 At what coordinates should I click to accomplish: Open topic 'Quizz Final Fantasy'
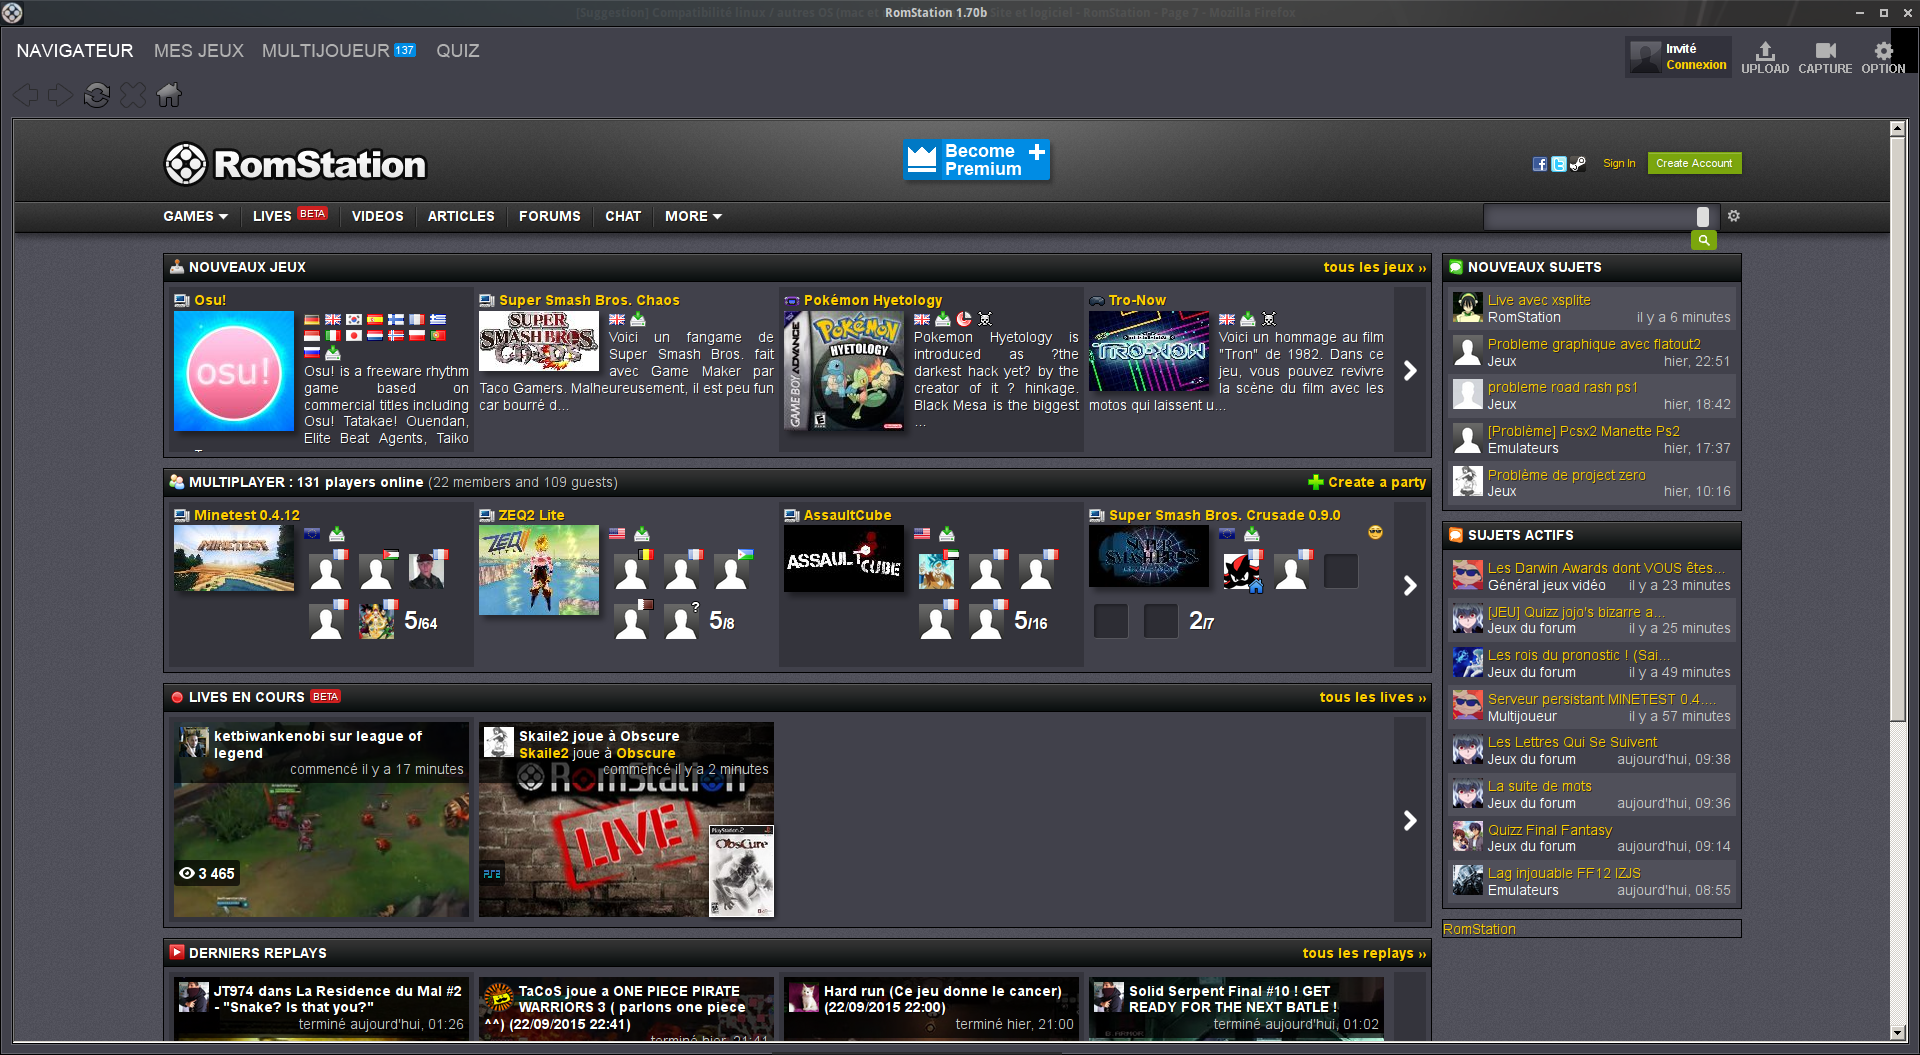(x=1550, y=830)
